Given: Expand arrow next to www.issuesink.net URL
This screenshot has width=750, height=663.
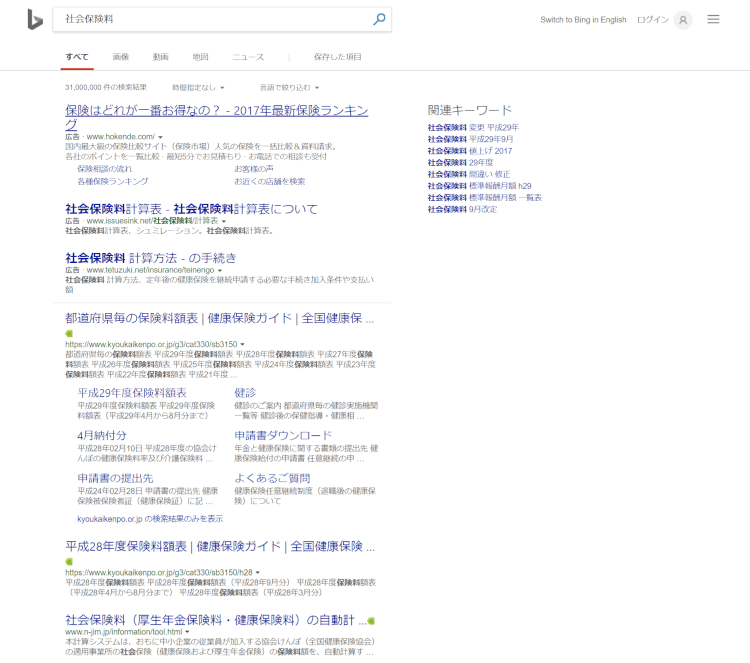Looking at the screenshot, I should (x=223, y=221).
